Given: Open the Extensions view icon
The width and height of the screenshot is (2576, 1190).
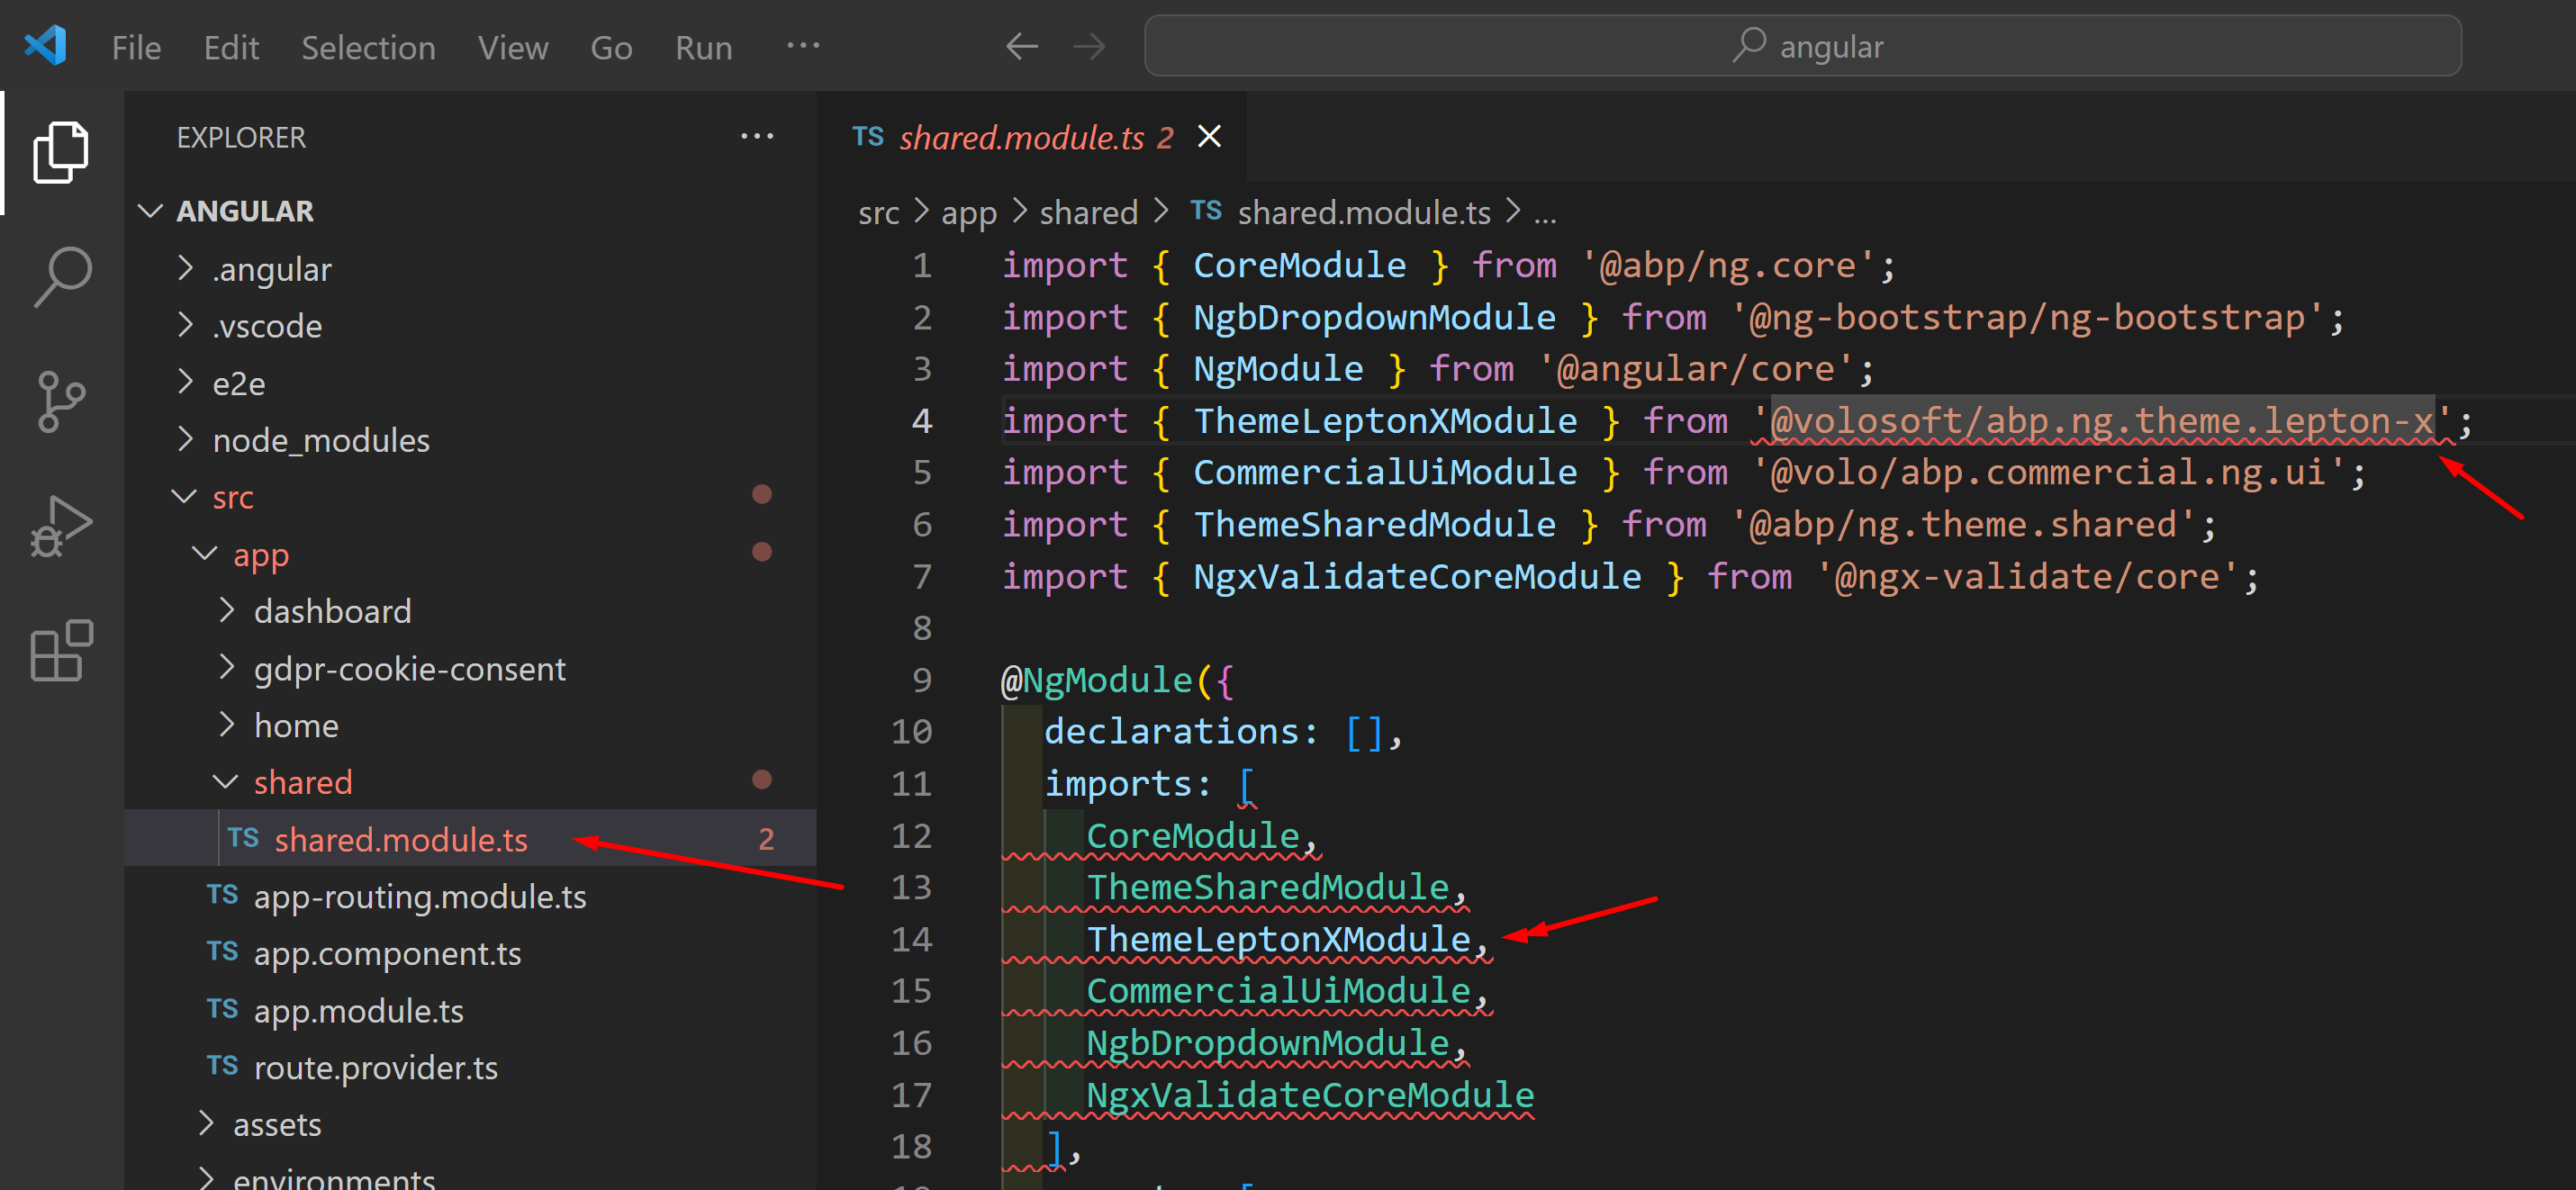Looking at the screenshot, I should (x=60, y=651).
